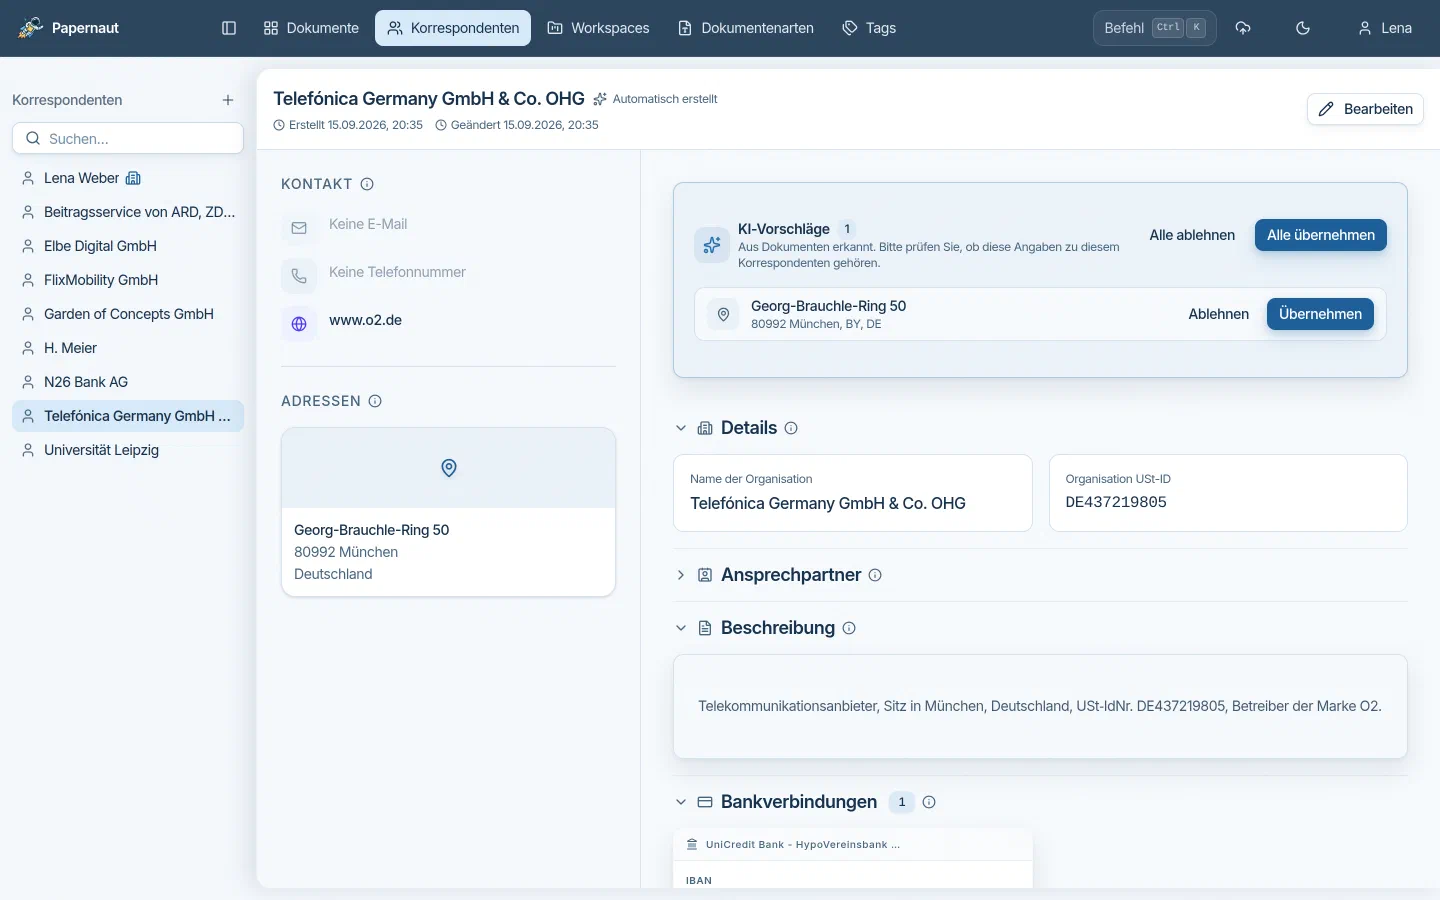
Task: Click the Organisation USt-ID field
Action: click(x=1228, y=493)
